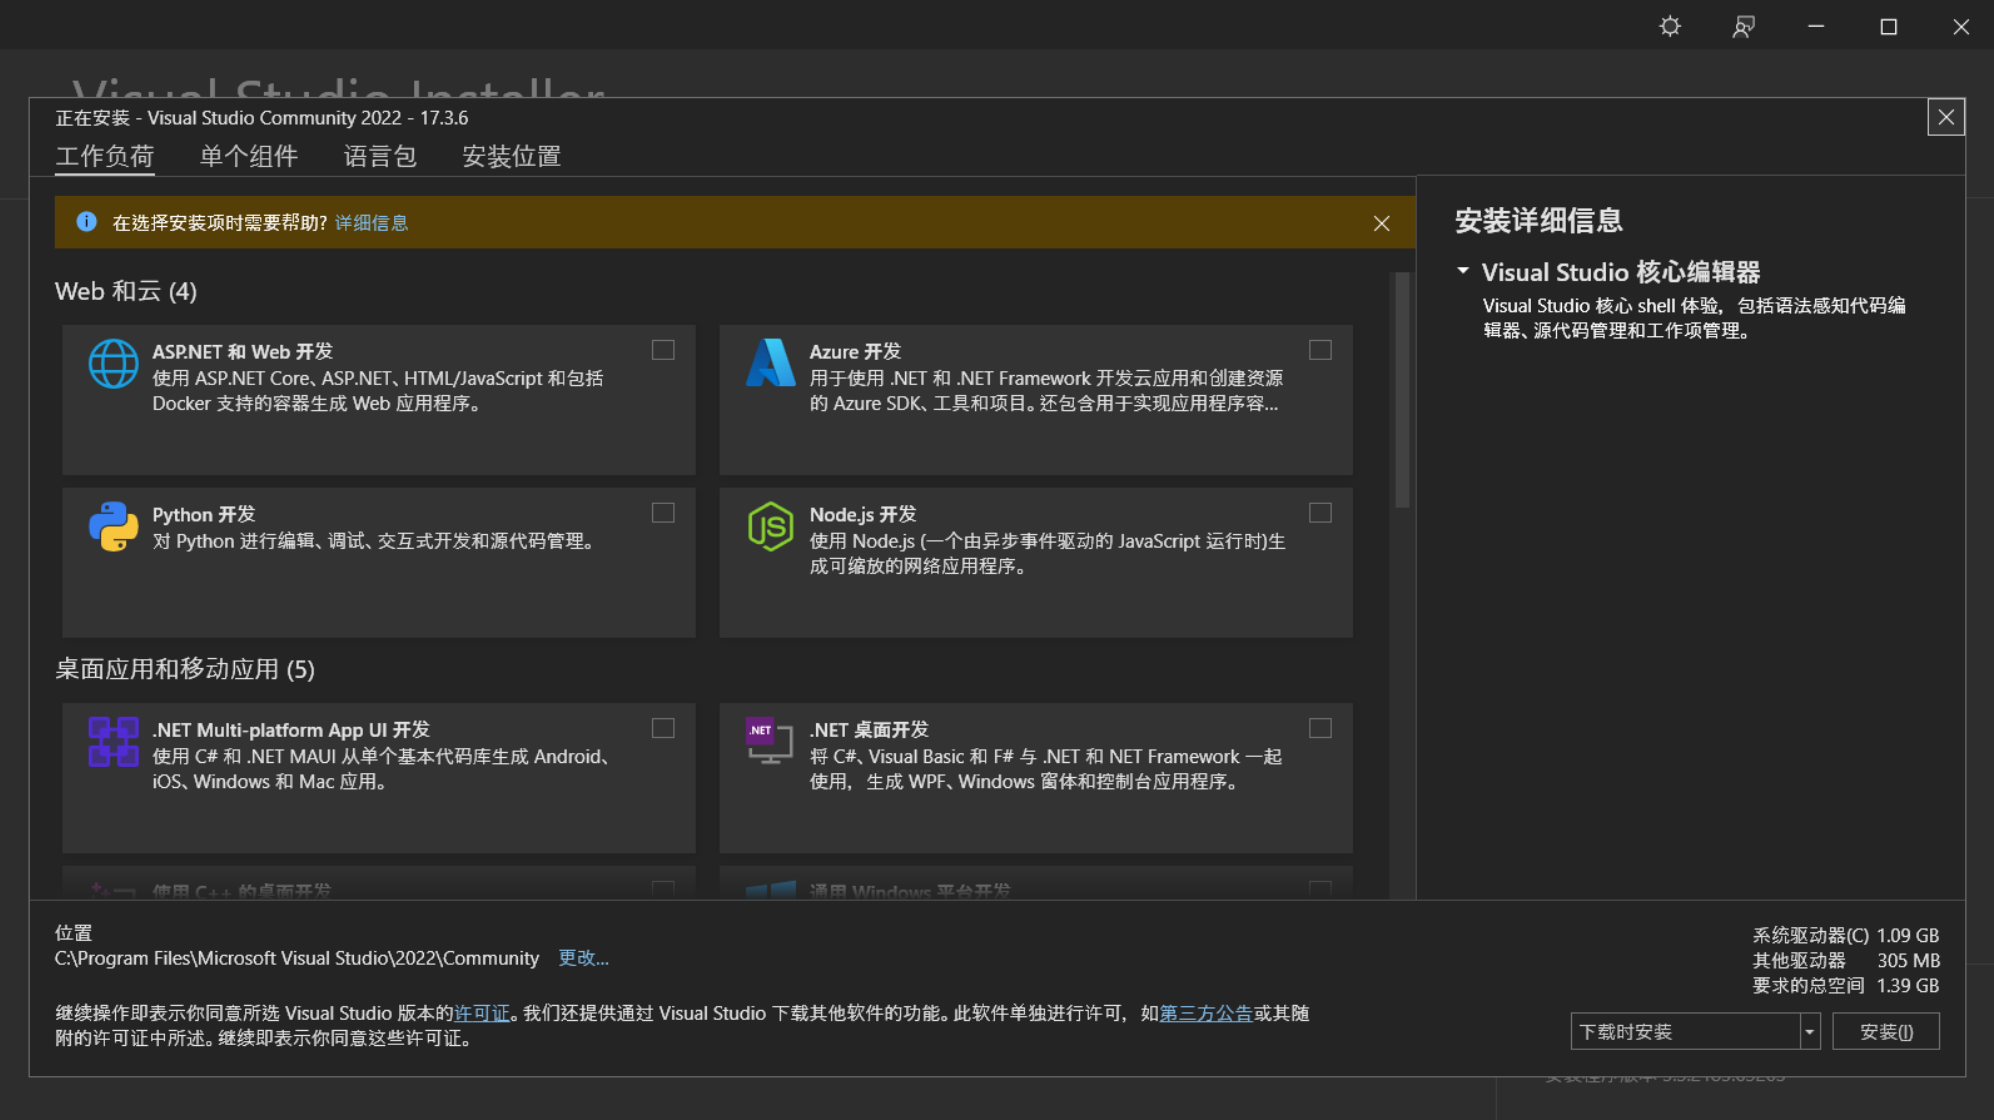This screenshot has height=1120, width=1994.
Task: Open the feedback icon in title bar
Action: 1743,26
